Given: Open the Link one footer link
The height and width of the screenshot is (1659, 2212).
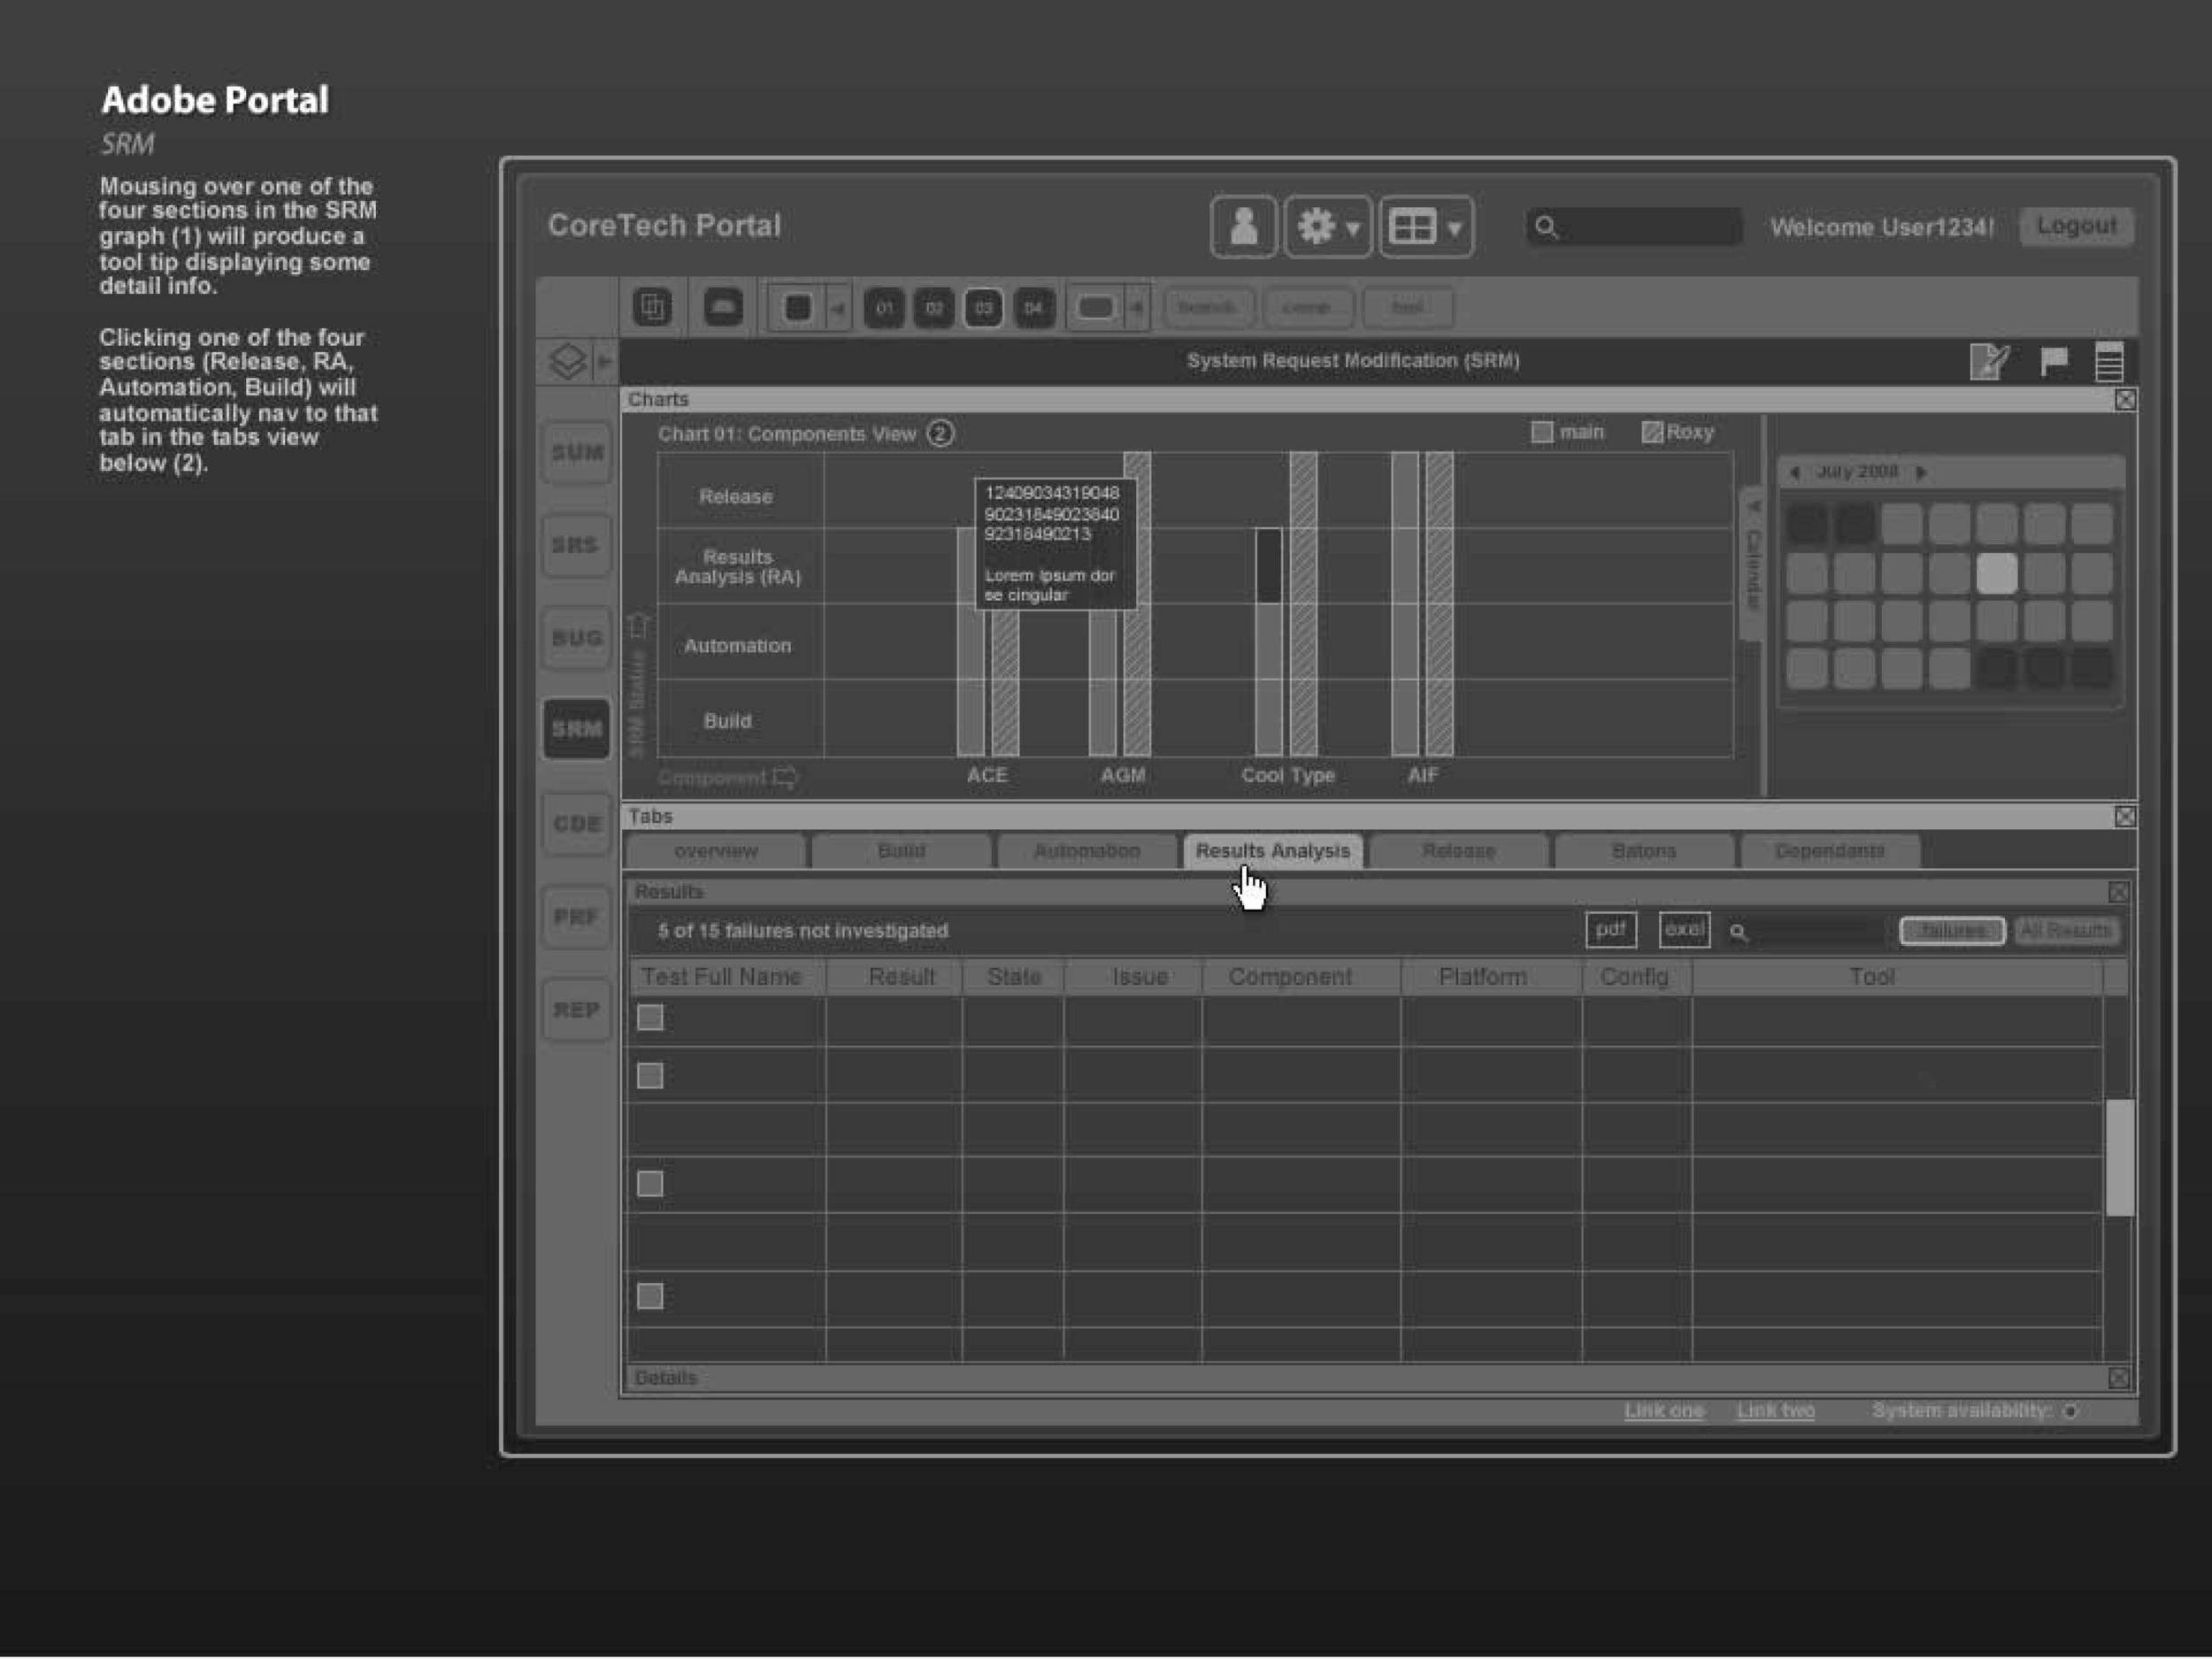Looking at the screenshot, I should [1664, 1410].
